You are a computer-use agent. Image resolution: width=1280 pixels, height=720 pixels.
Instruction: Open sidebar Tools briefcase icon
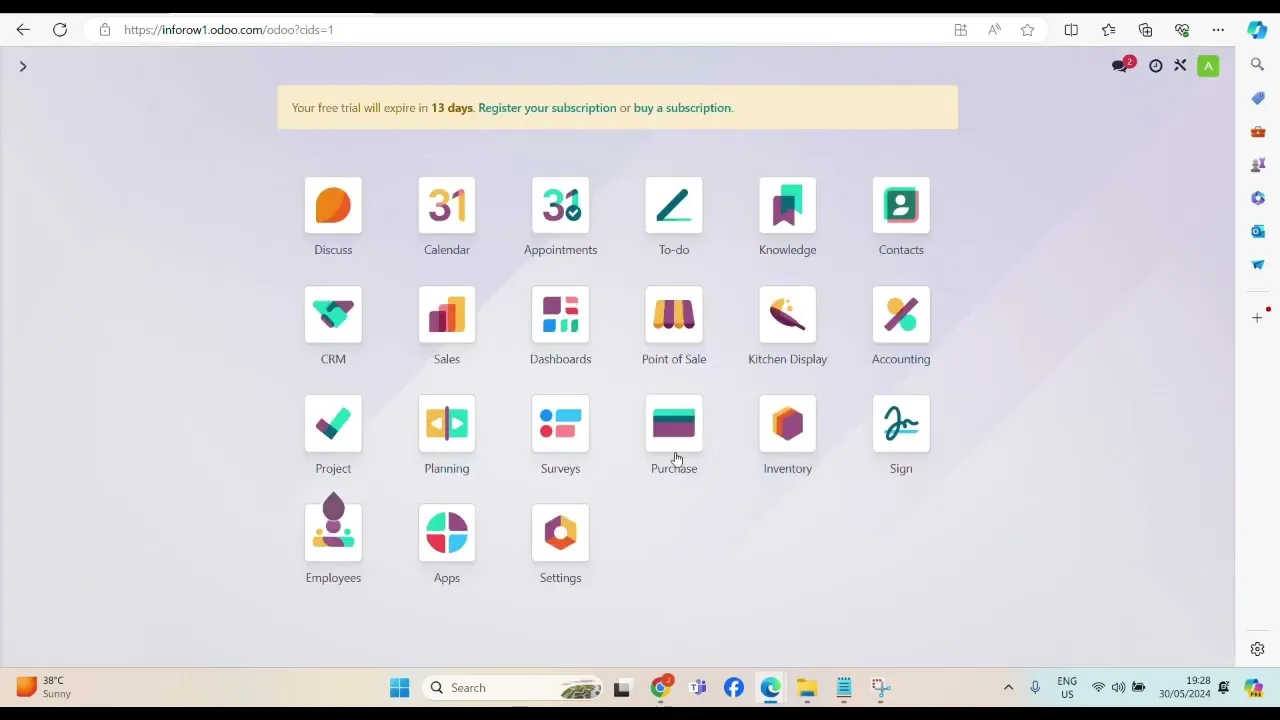[1257, 132]
